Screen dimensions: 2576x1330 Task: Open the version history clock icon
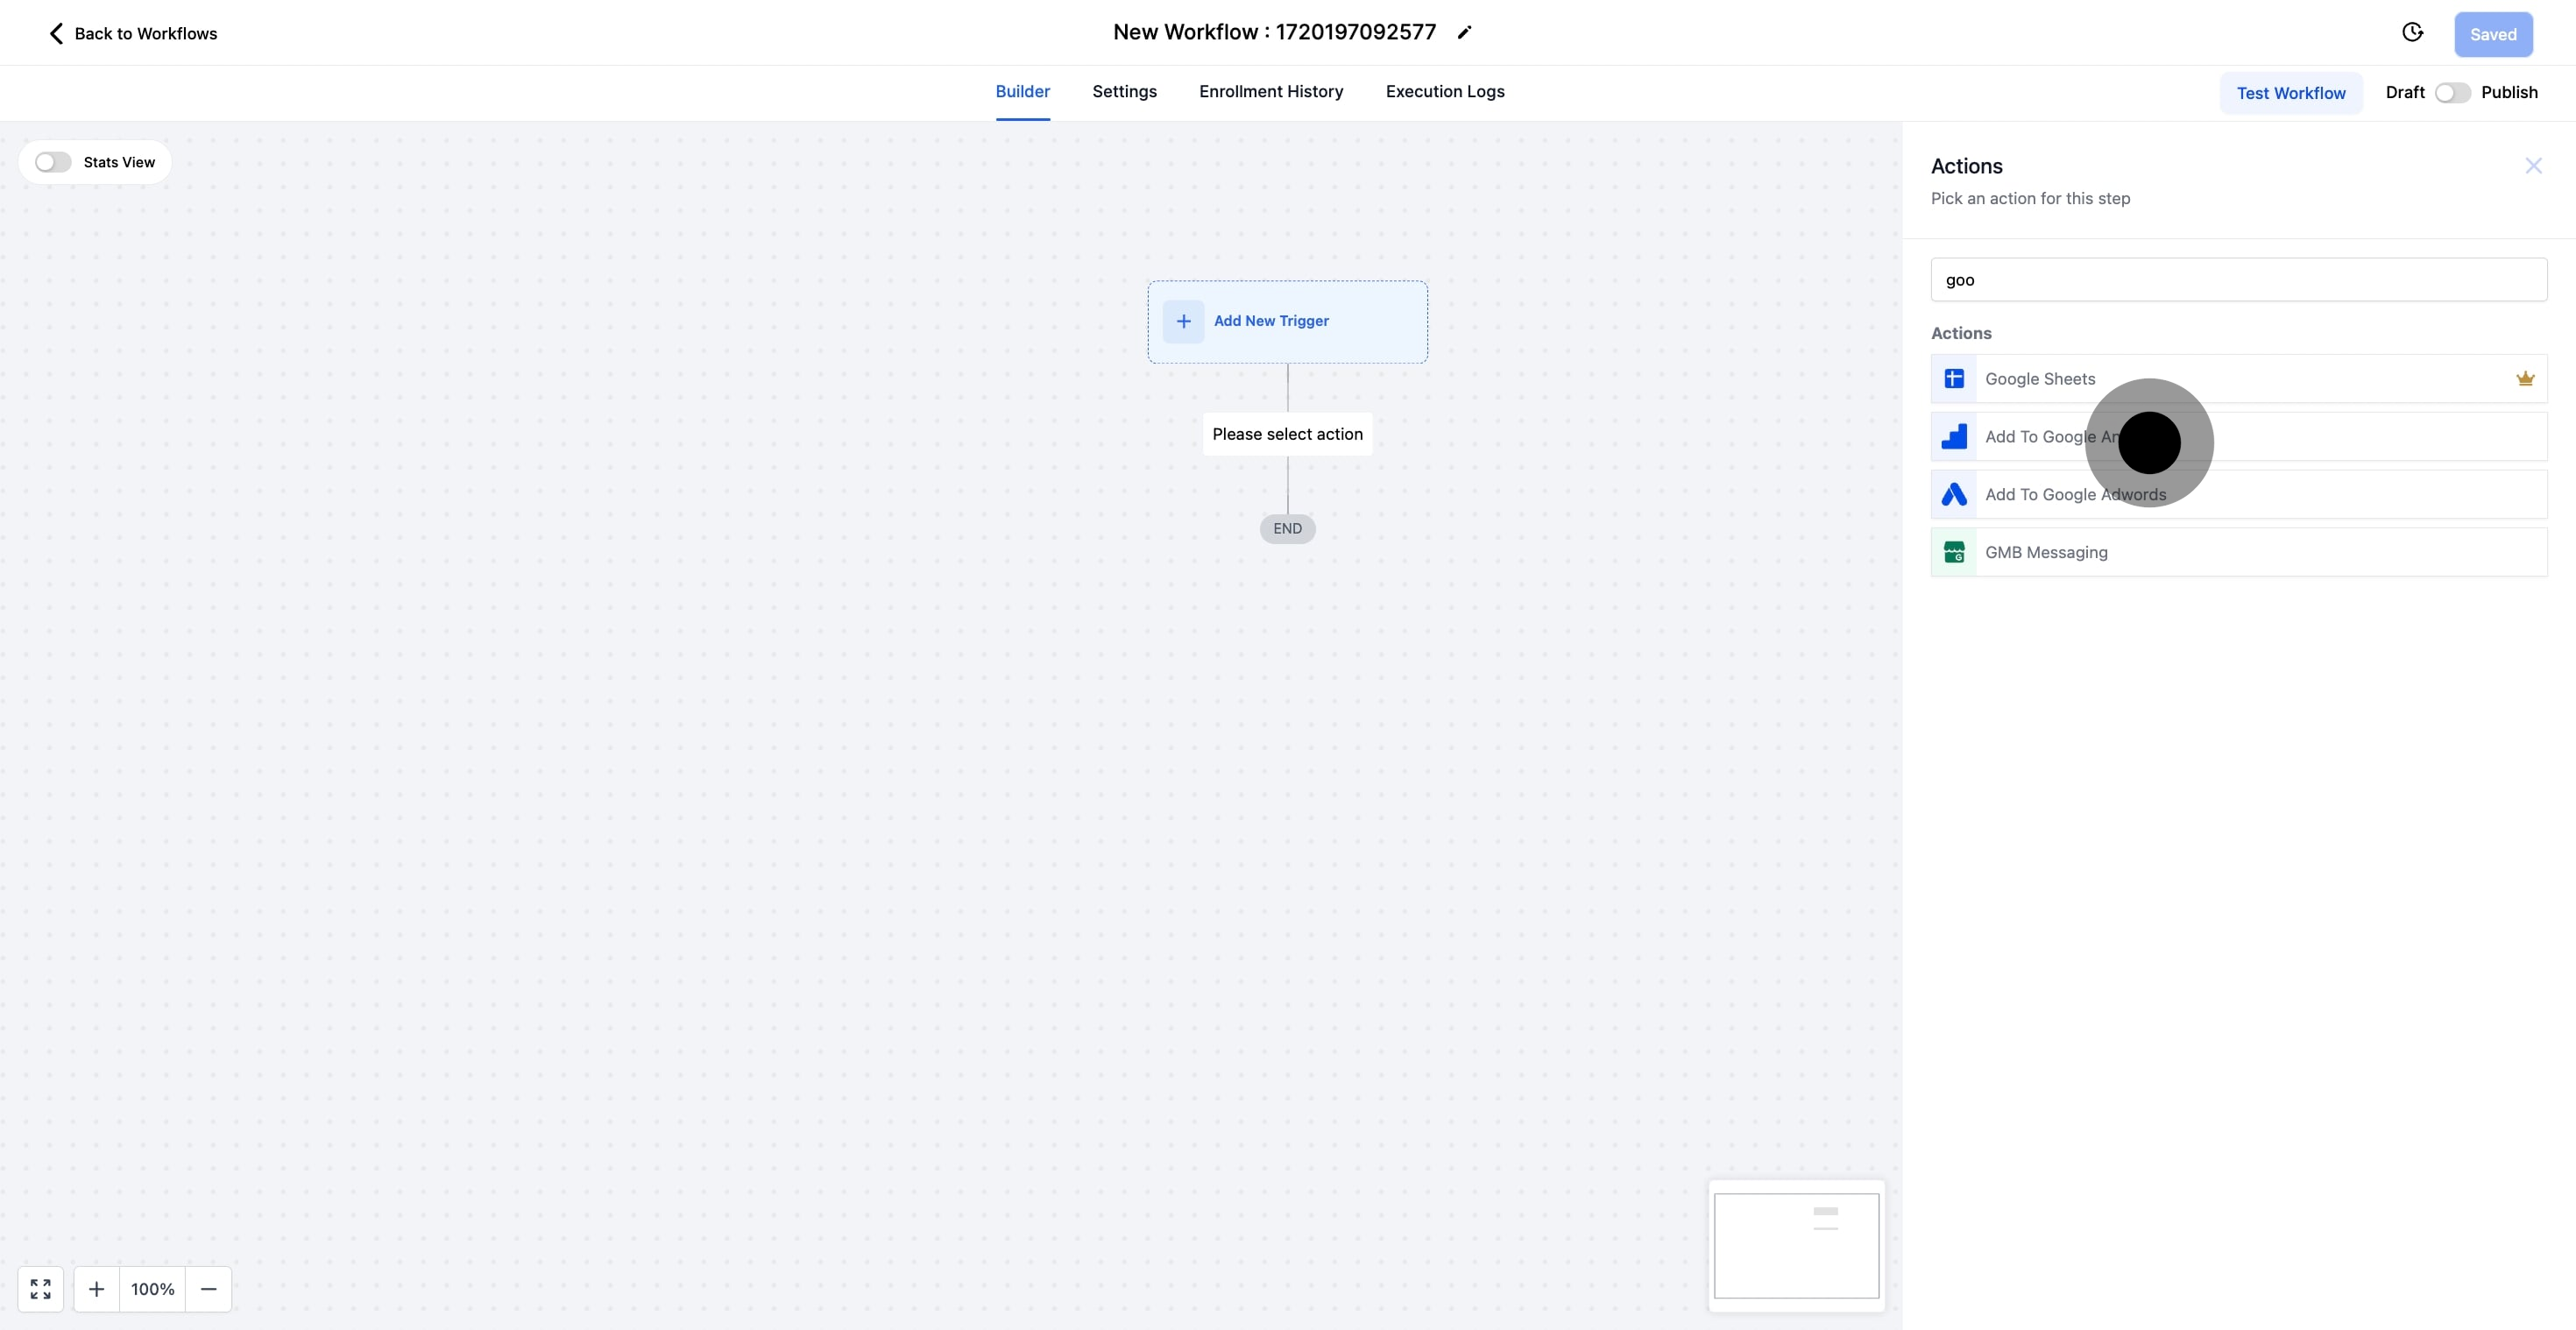click(x=2412, y=33)
